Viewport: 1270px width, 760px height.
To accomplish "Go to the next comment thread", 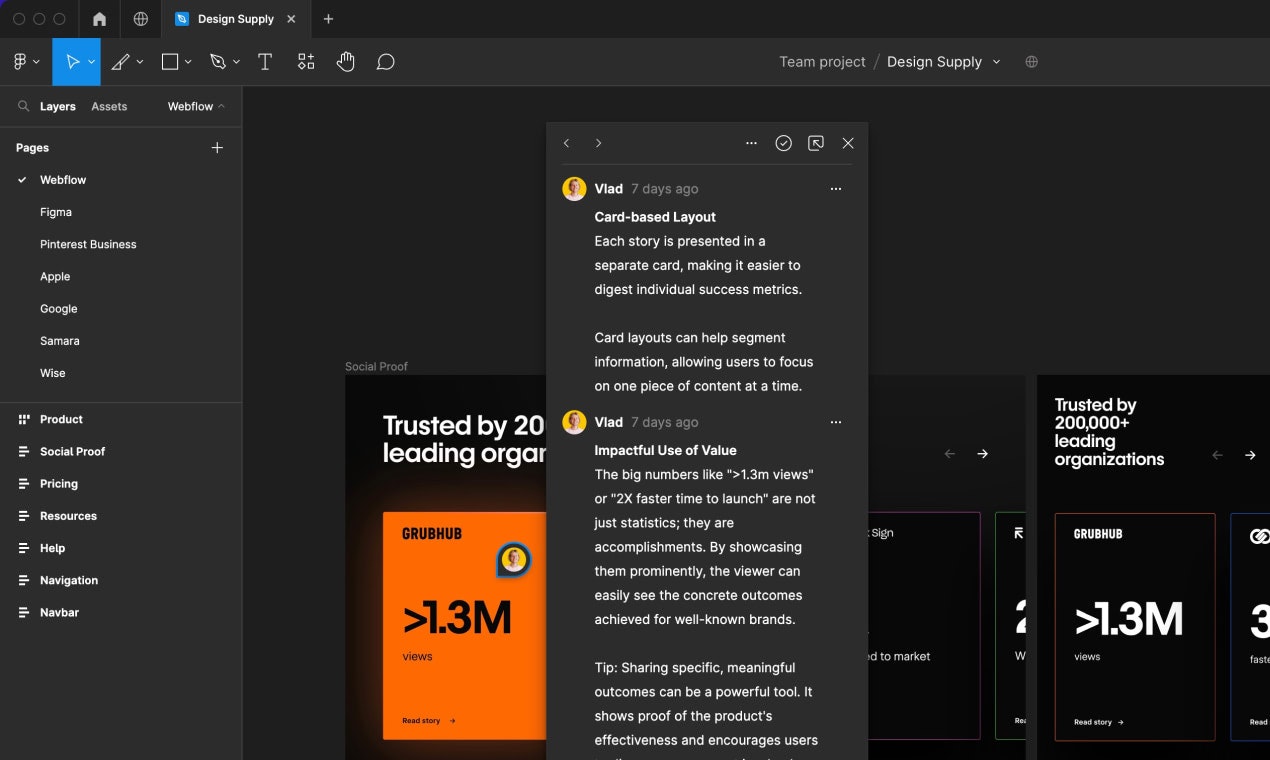I will [x=598, y=143].
